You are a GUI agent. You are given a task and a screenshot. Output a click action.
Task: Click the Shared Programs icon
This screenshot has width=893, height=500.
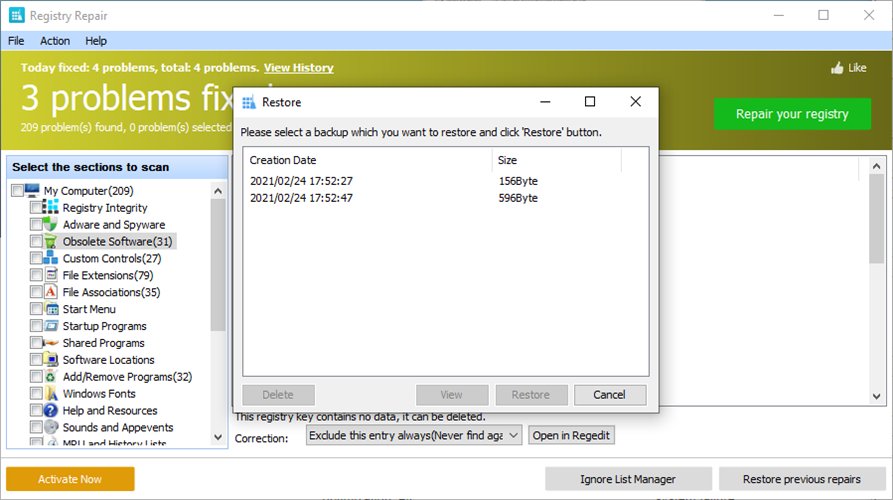click(51, 343)
